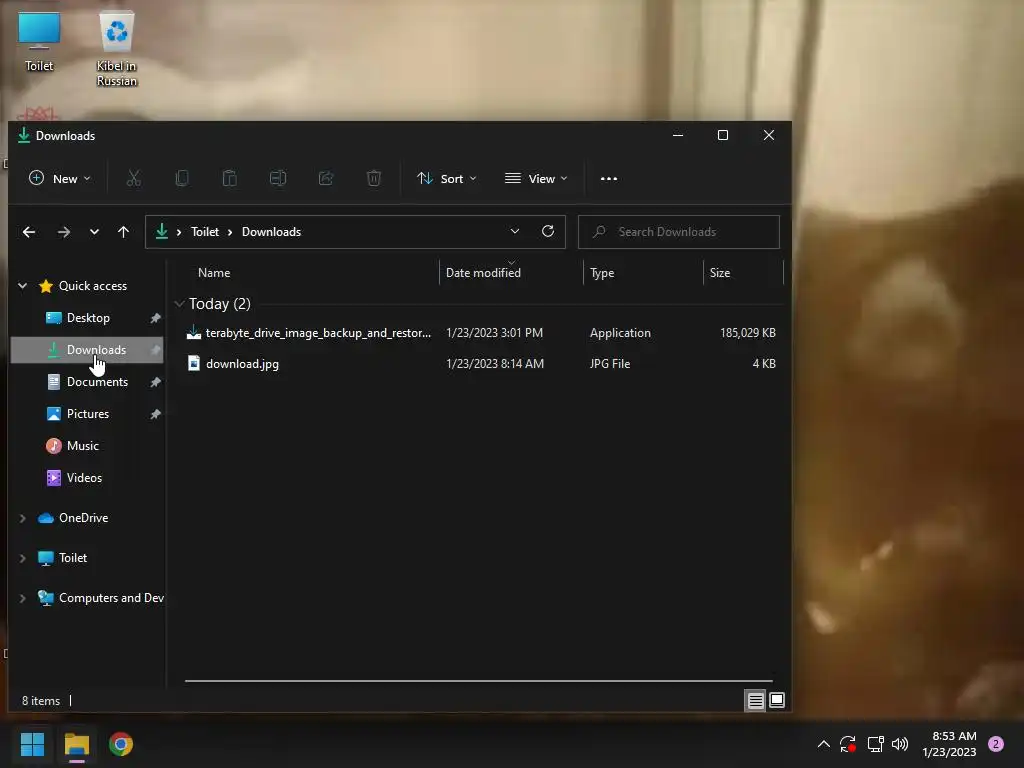Click File Explorer on the taskbar
The height and width of the screenshot is (768, 1024).
click(x=77, y=744)
